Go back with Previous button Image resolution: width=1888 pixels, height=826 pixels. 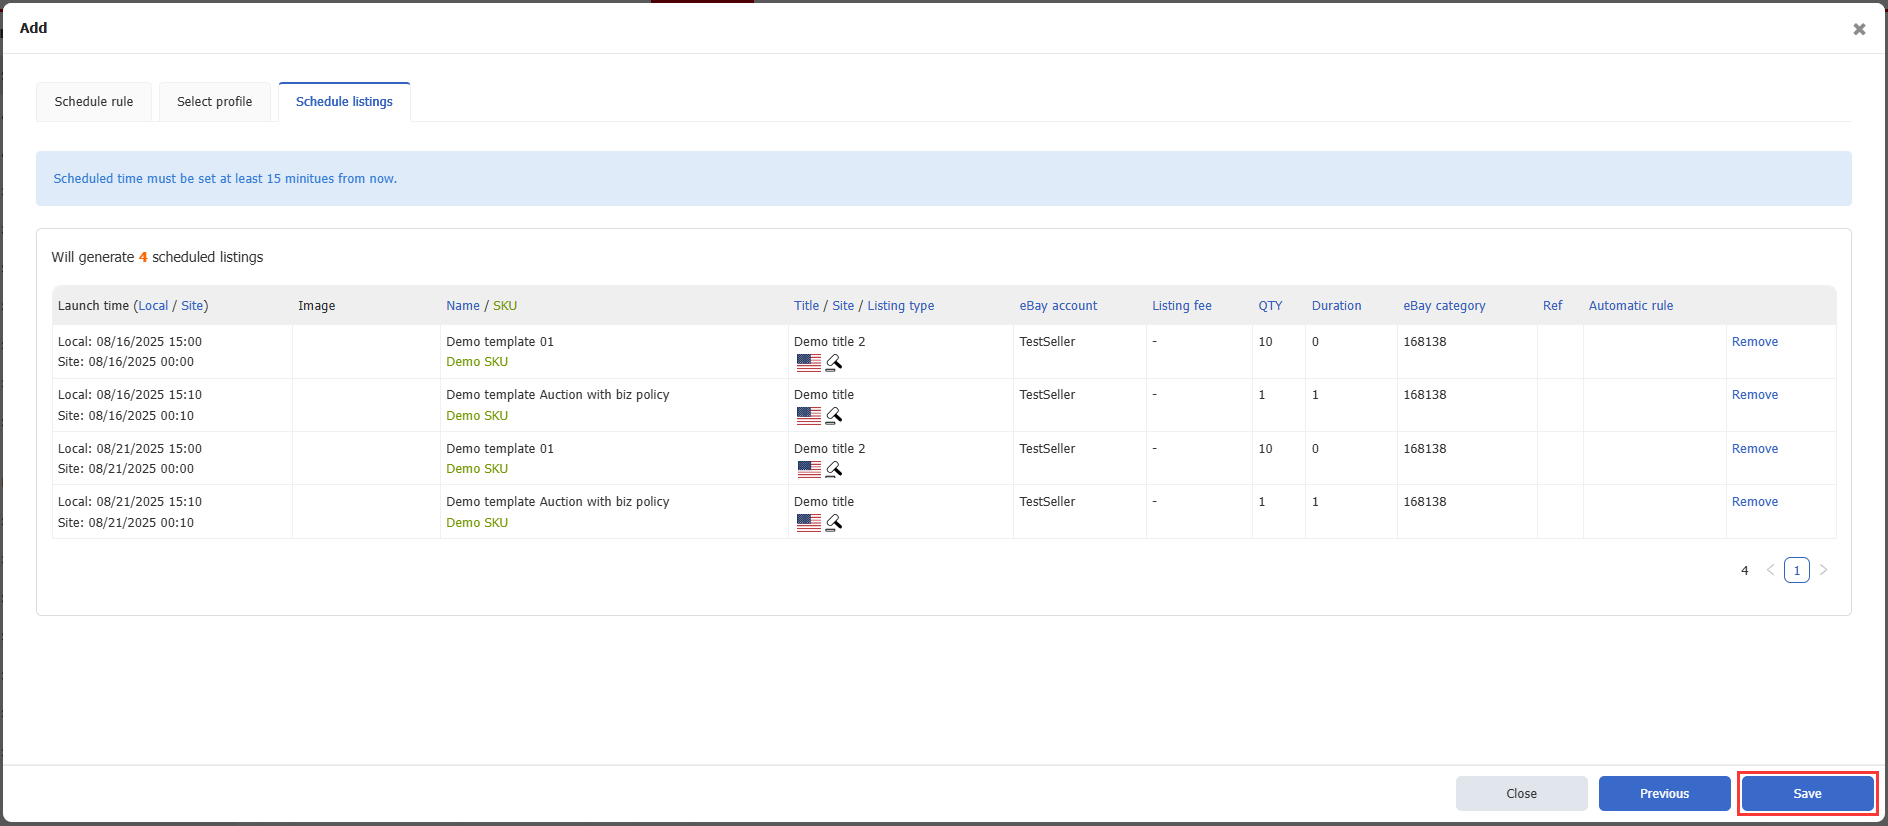1664,793
